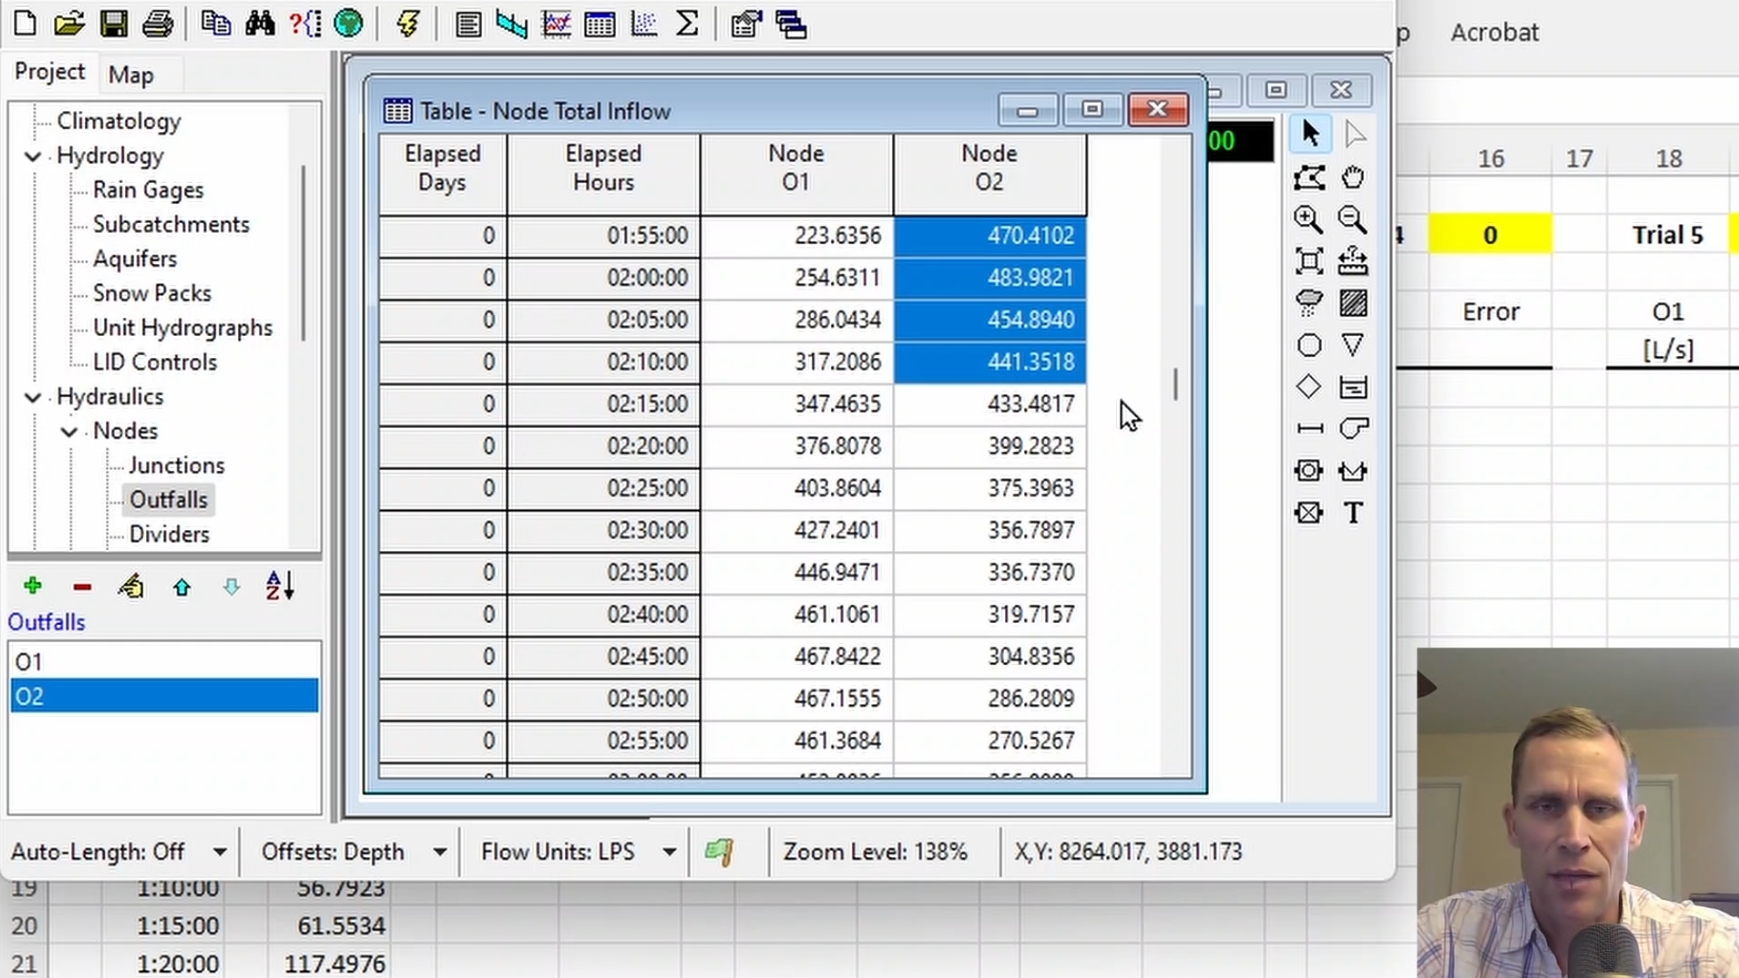Open Statistics report sigma icon
Viewport: 1739px width, 978px height.
(687, 23)
